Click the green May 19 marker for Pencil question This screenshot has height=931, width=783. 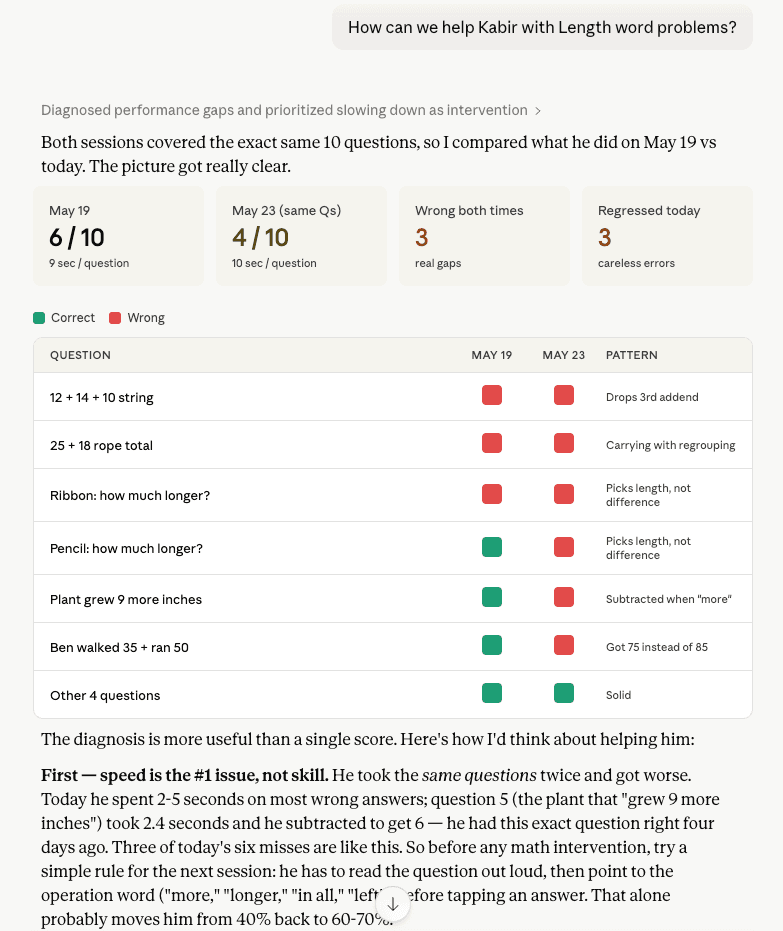click(x=492, y=547)
